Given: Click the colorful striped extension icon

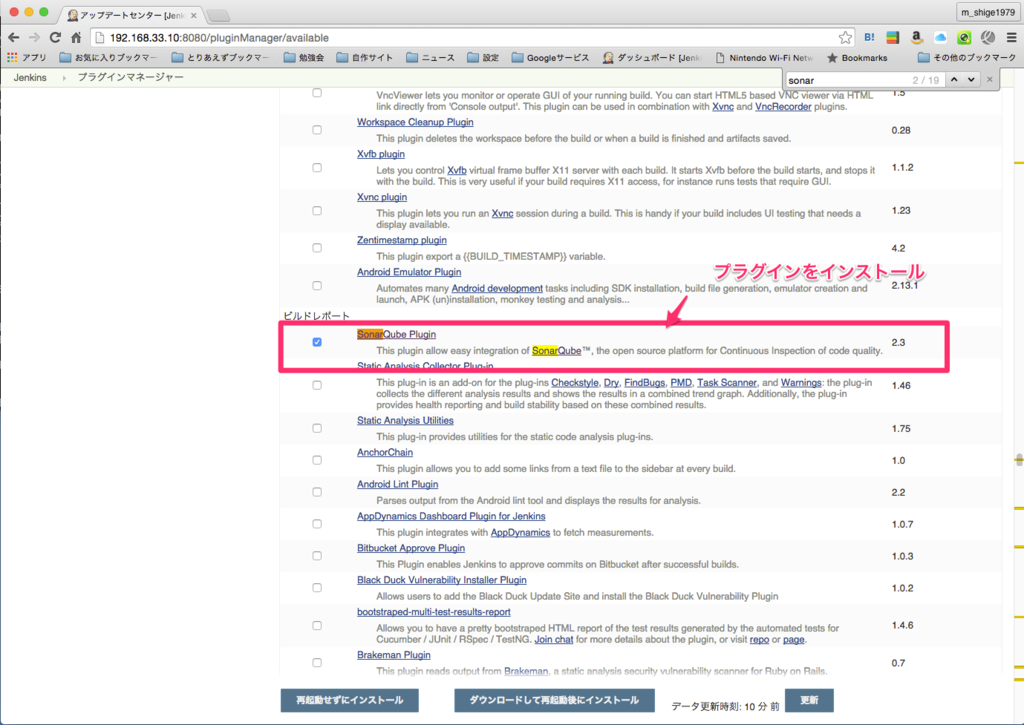Looking at the screenshot, I should (893, 38).
